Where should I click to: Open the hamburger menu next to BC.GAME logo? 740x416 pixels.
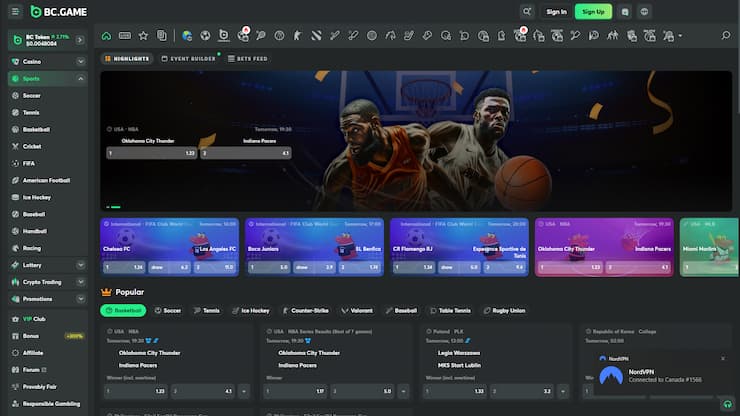[15, 11]
